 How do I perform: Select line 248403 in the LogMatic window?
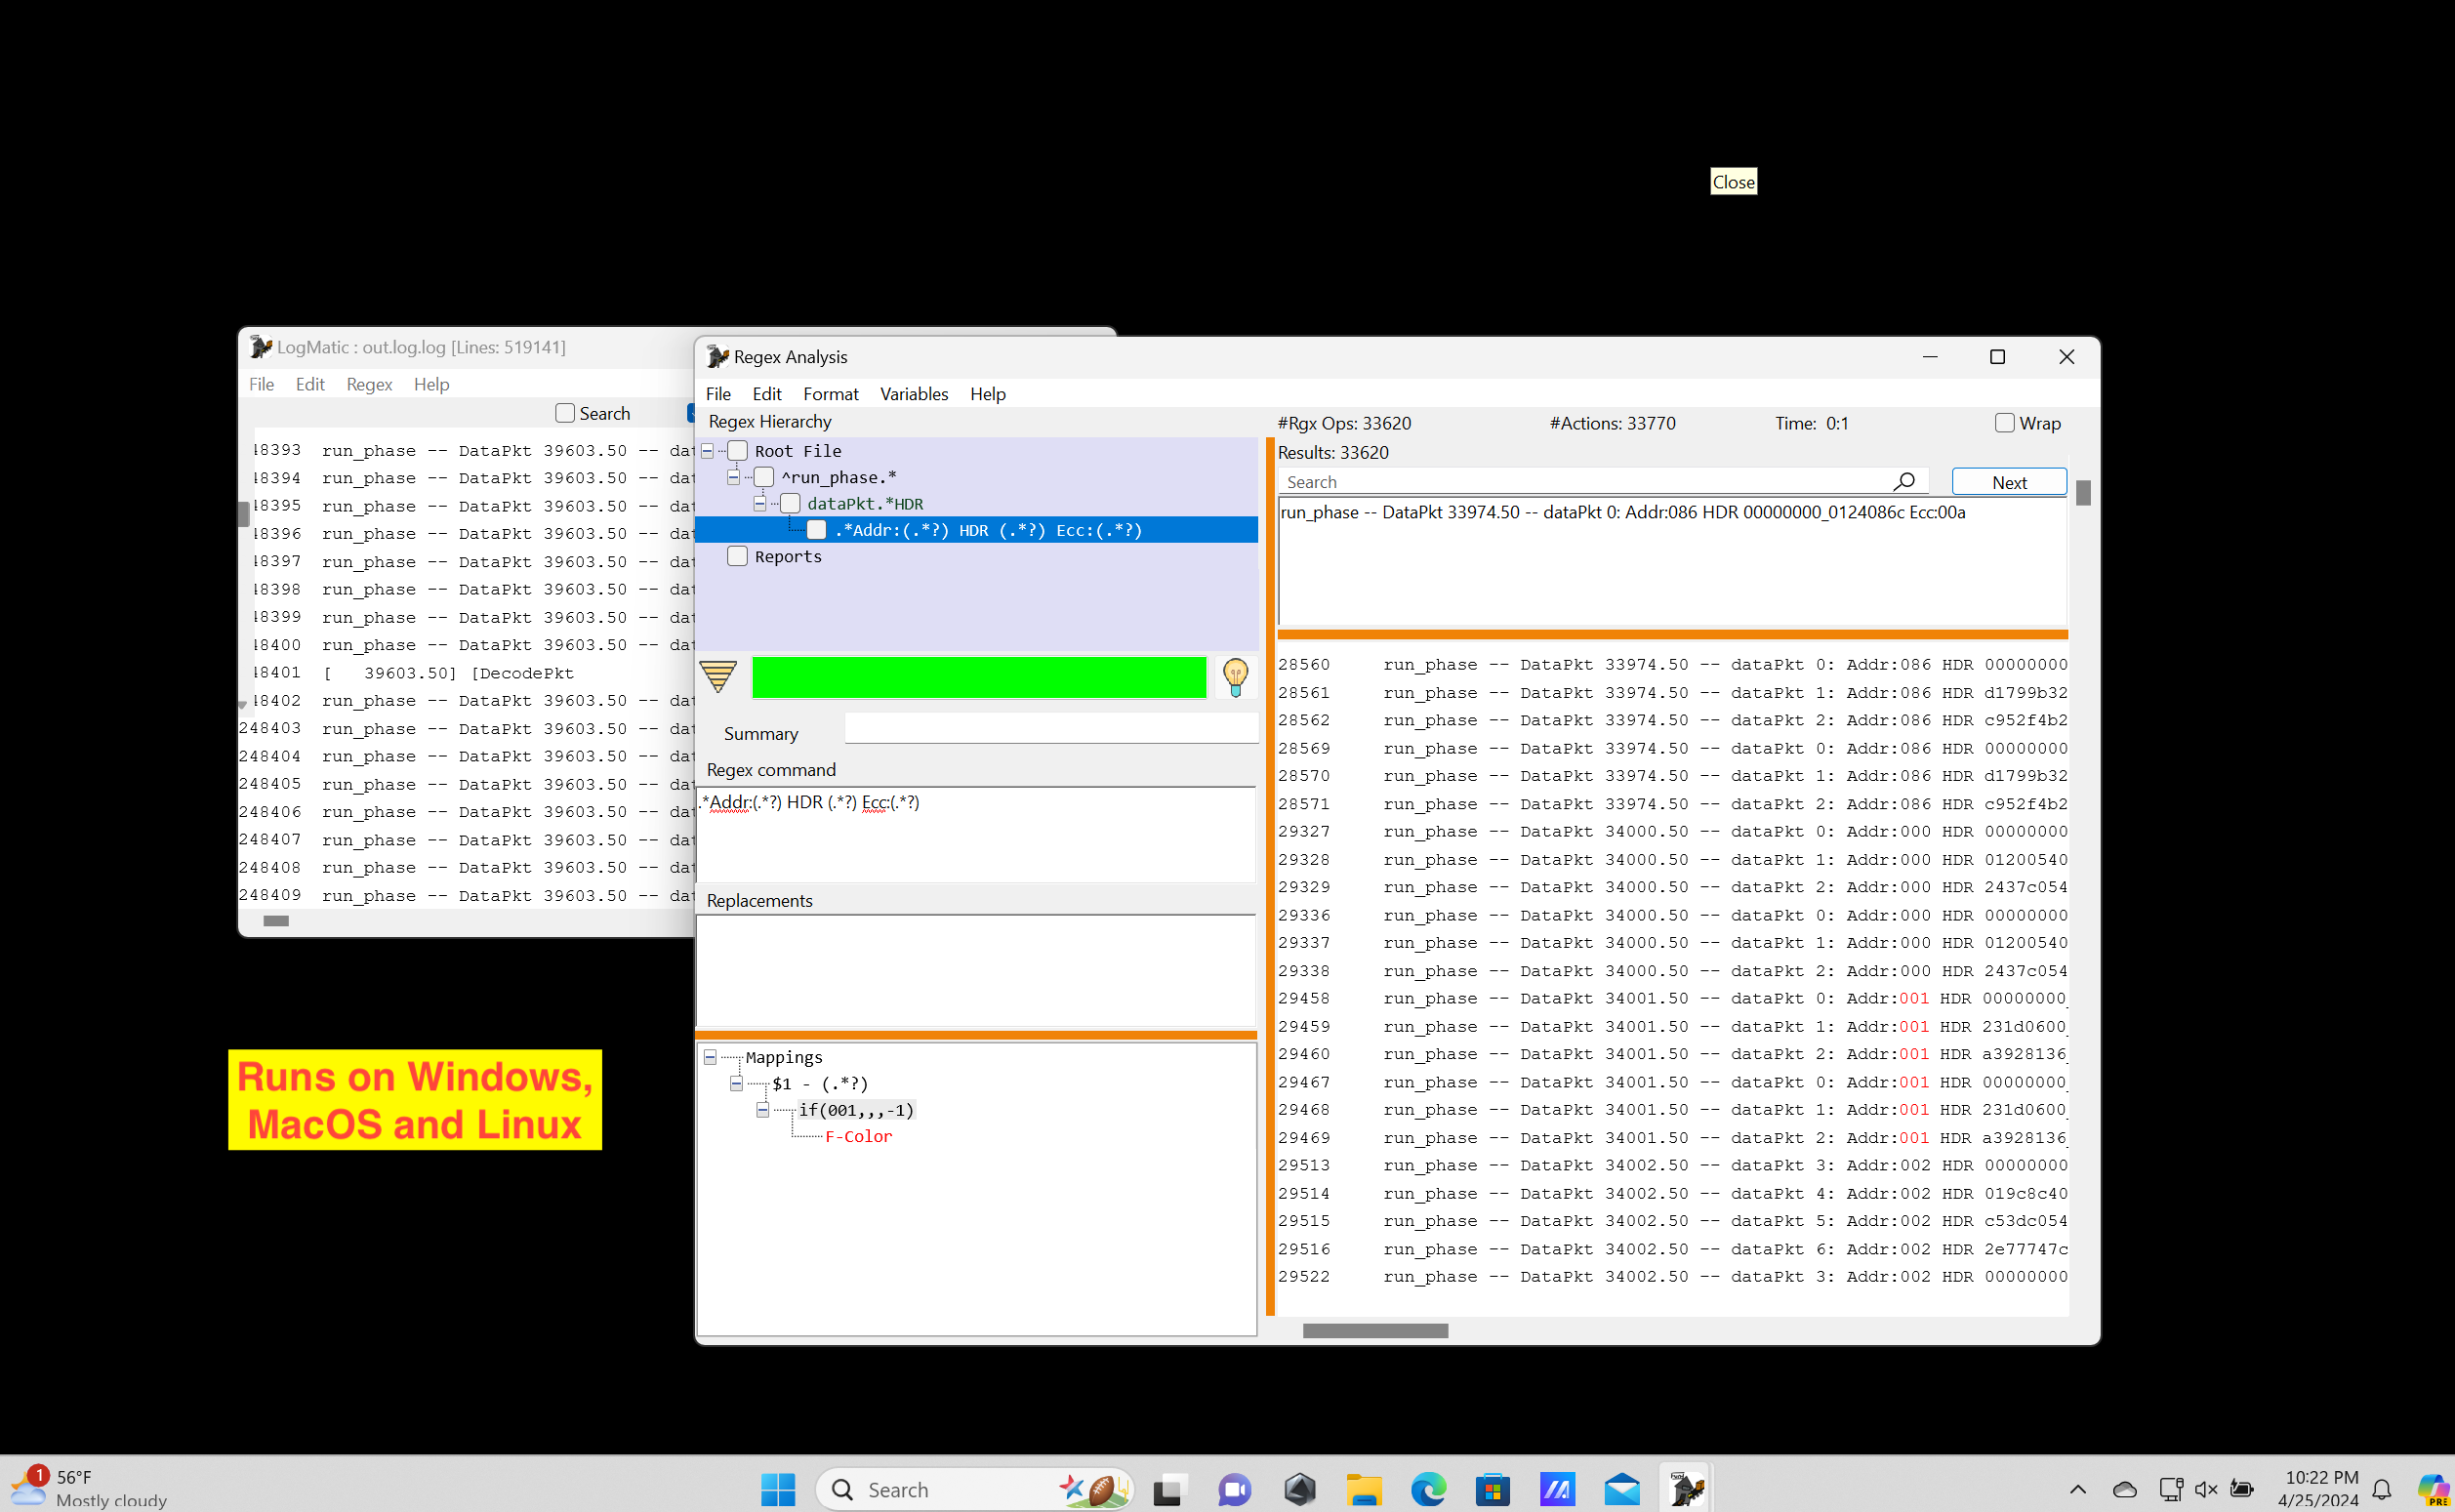465,729
